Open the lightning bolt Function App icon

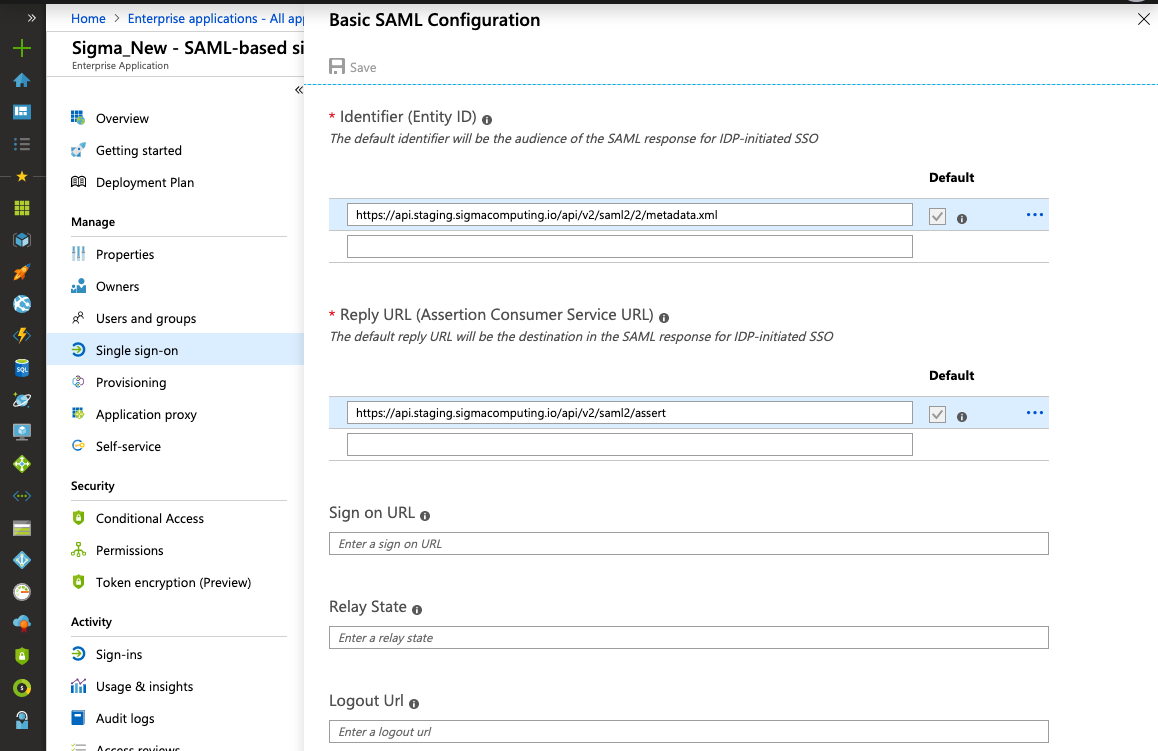point(22,336)
